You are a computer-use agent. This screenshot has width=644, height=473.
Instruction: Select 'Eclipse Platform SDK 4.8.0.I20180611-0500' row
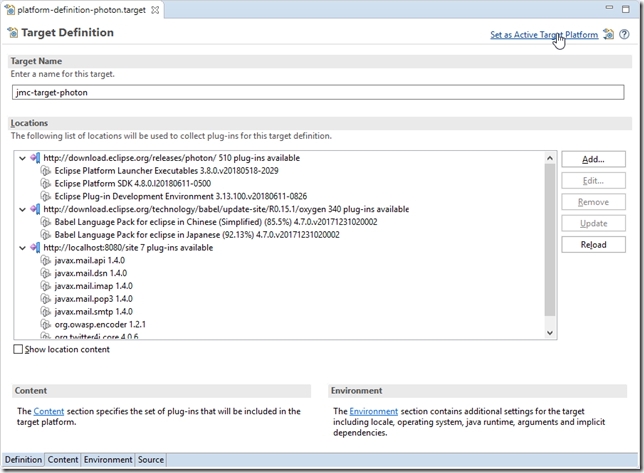point(133,184)
